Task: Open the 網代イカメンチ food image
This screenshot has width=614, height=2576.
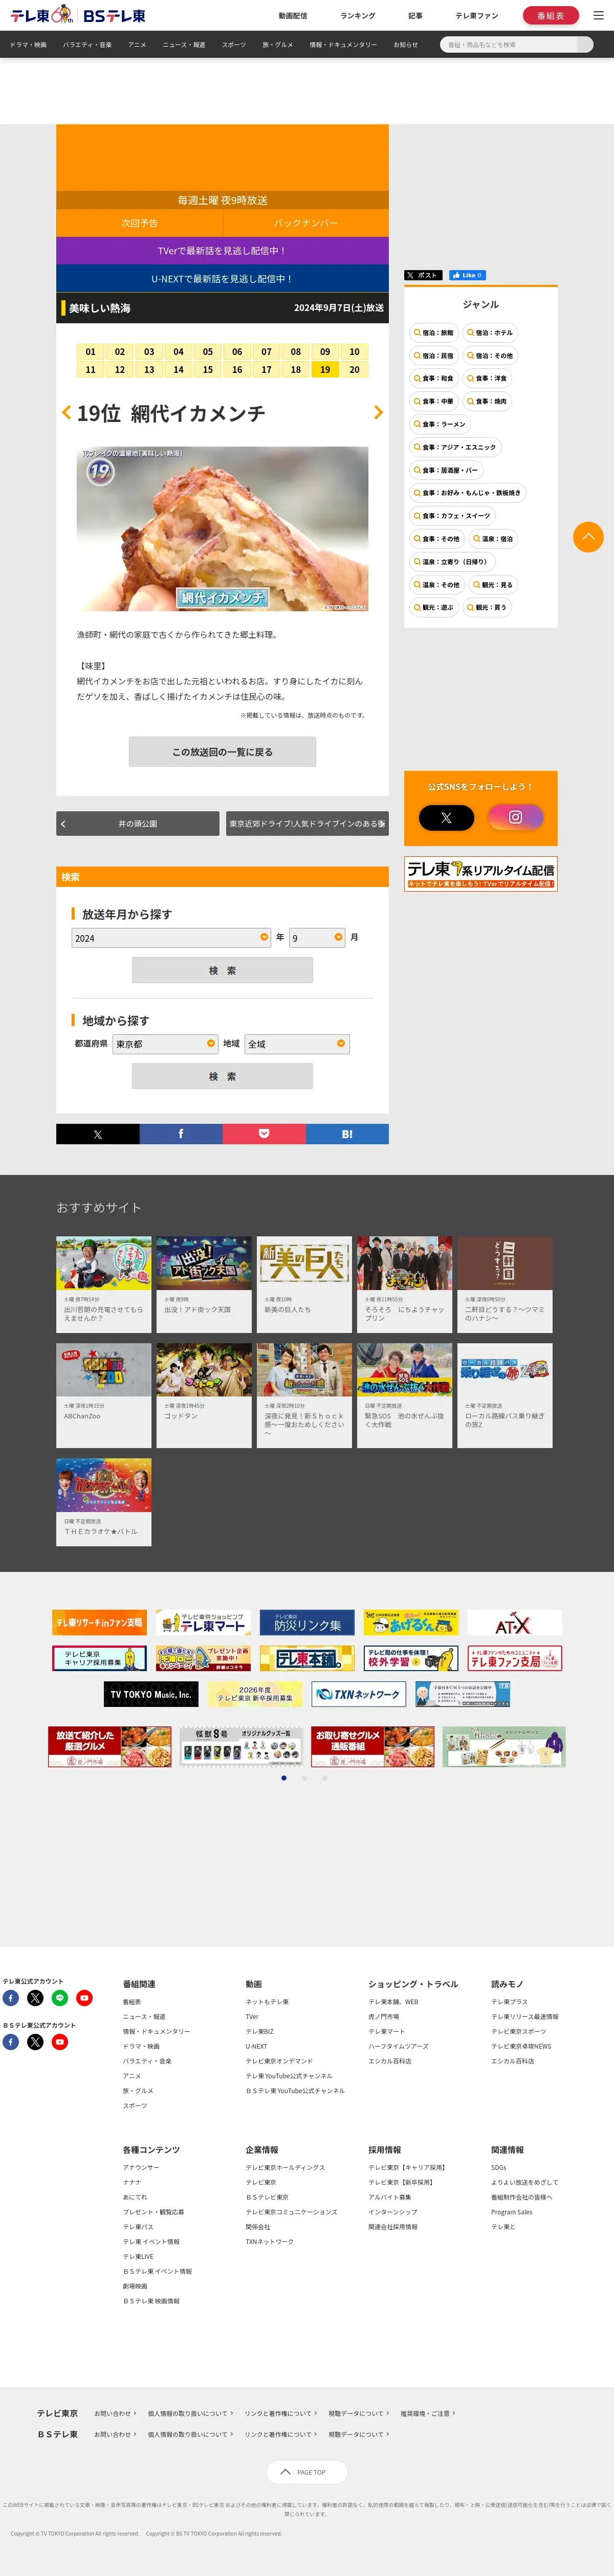Action: point(222,529)
